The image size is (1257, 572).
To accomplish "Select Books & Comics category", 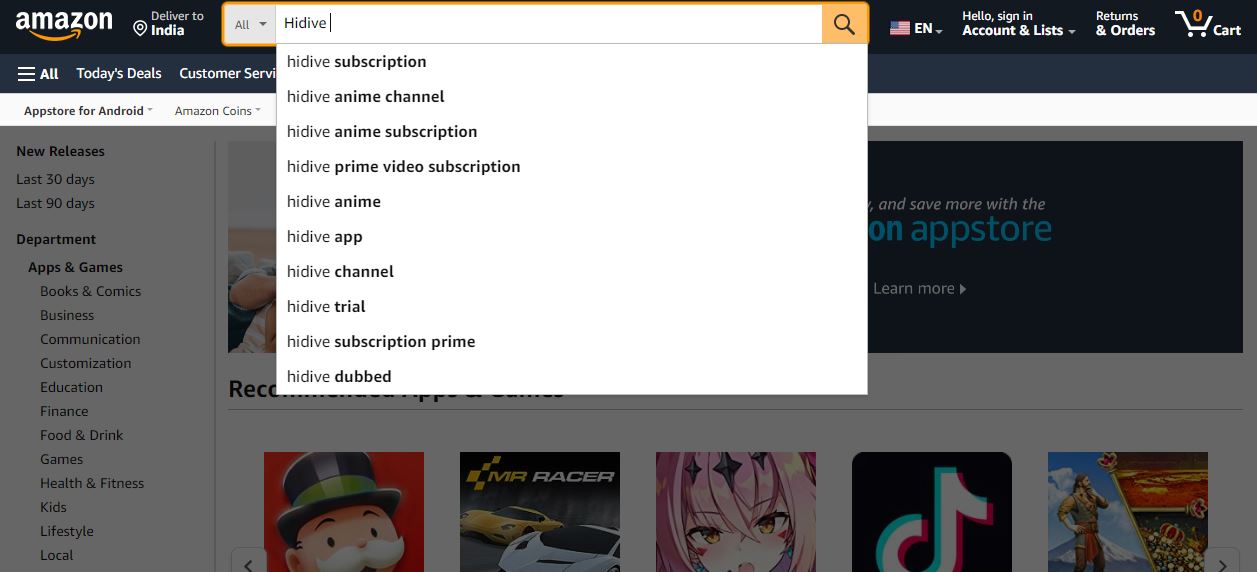I will (90, 291).
